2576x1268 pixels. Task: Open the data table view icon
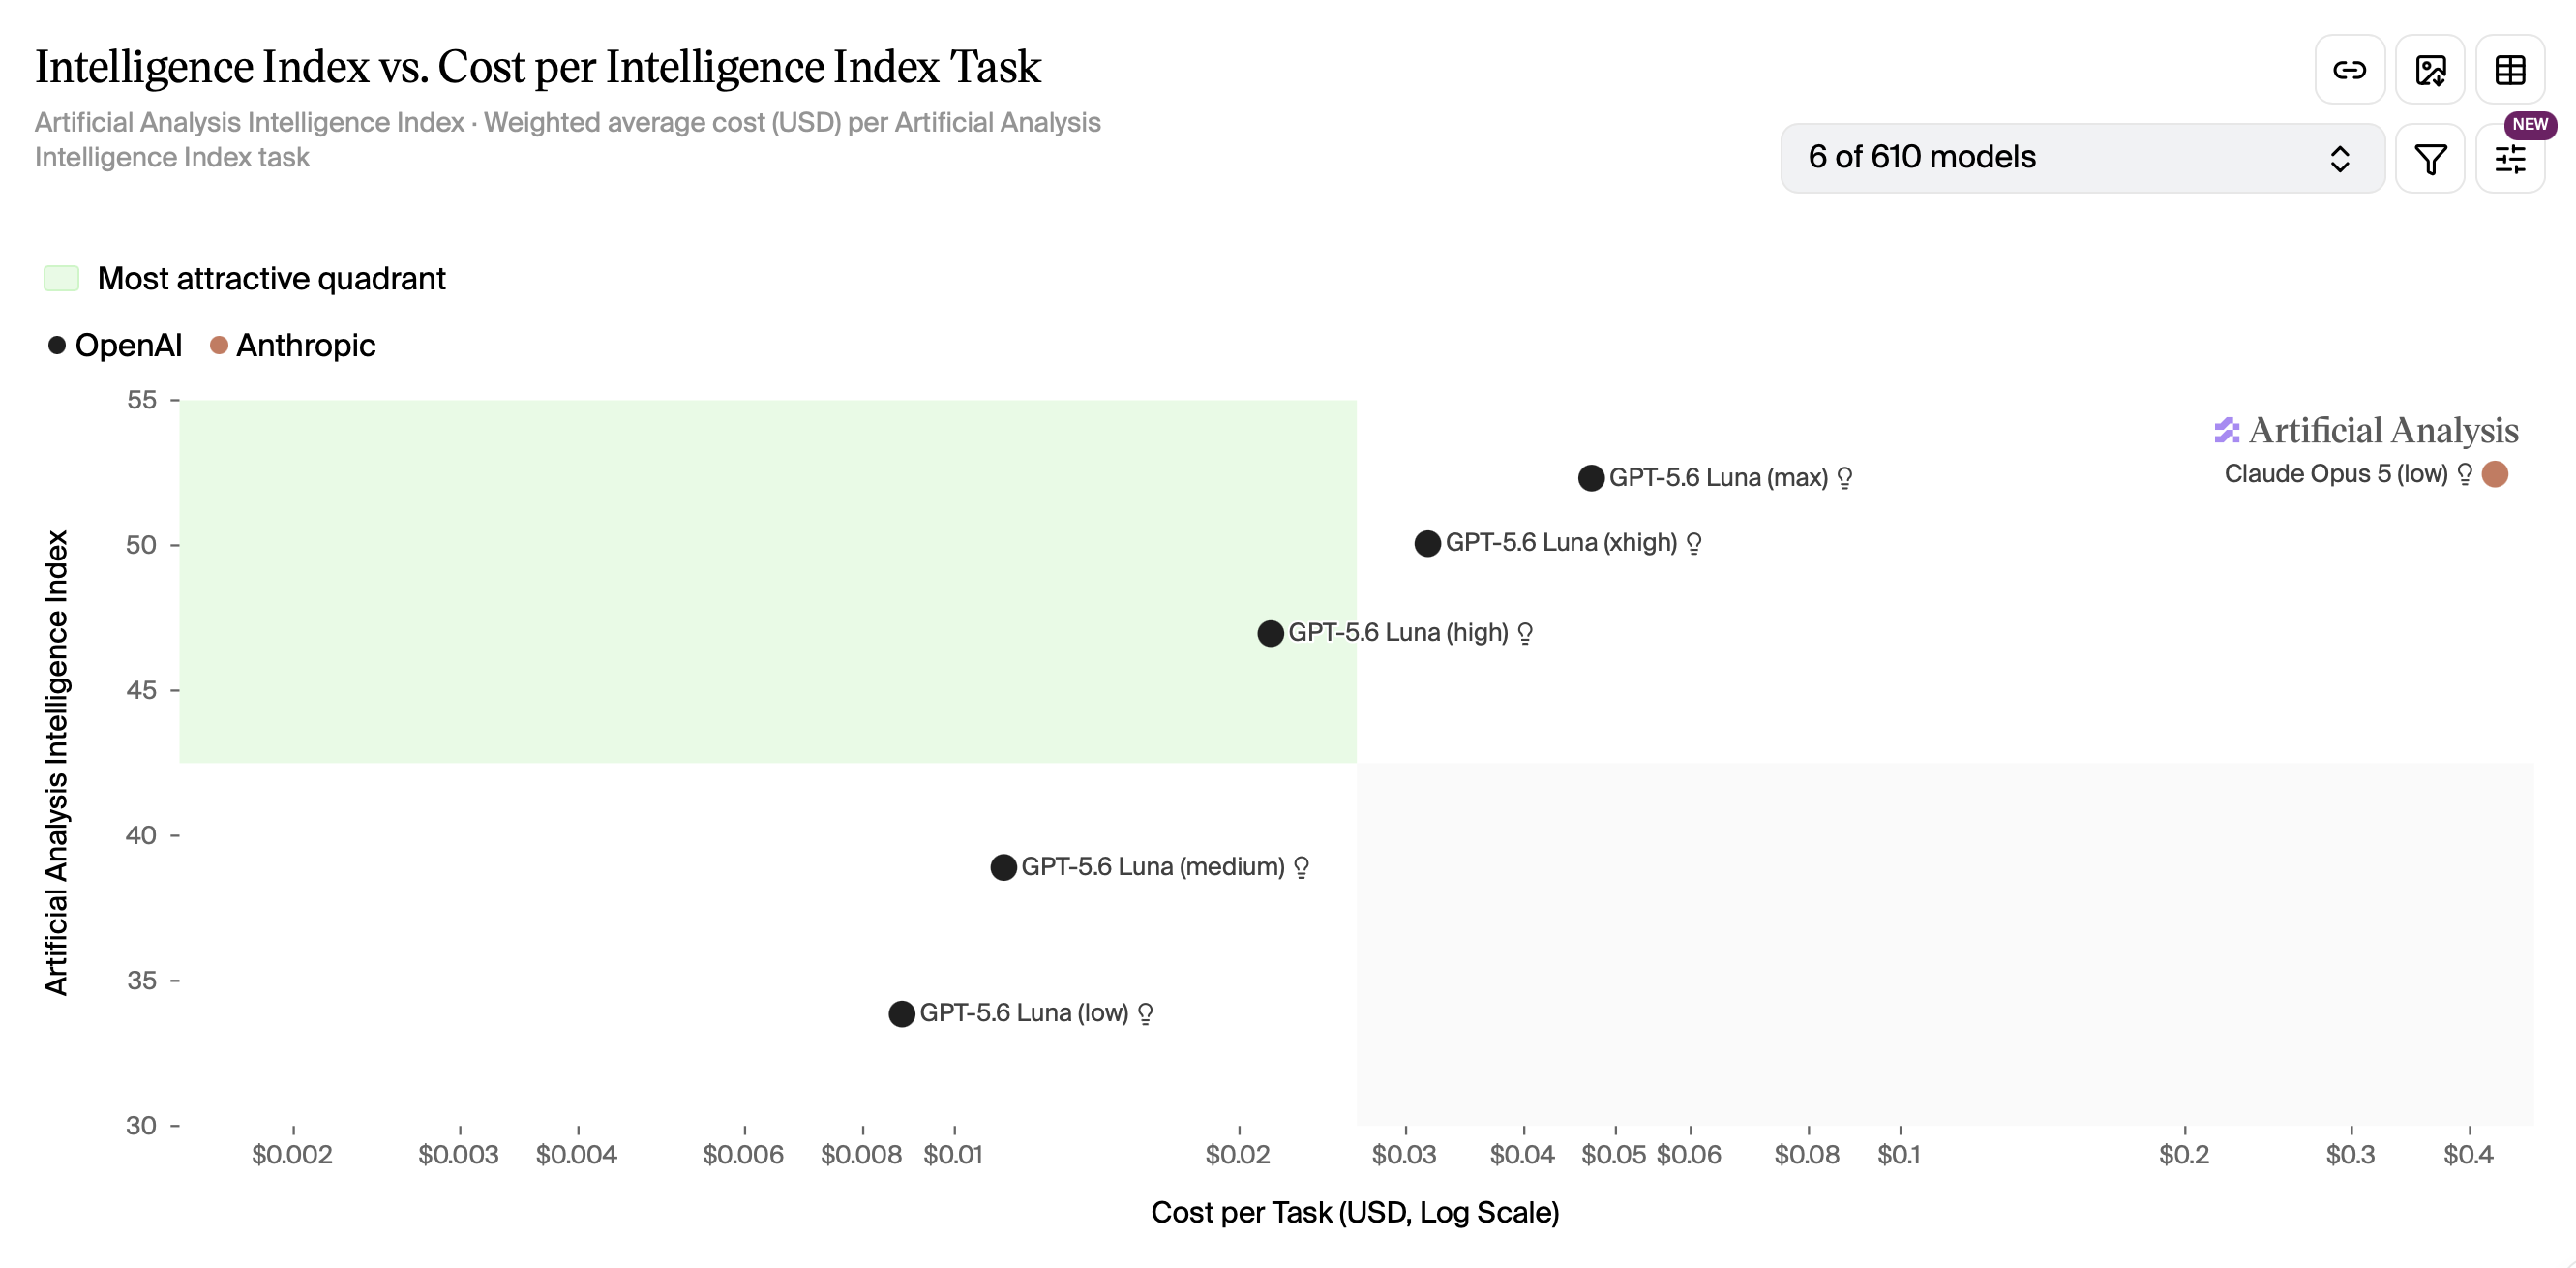2510,70
